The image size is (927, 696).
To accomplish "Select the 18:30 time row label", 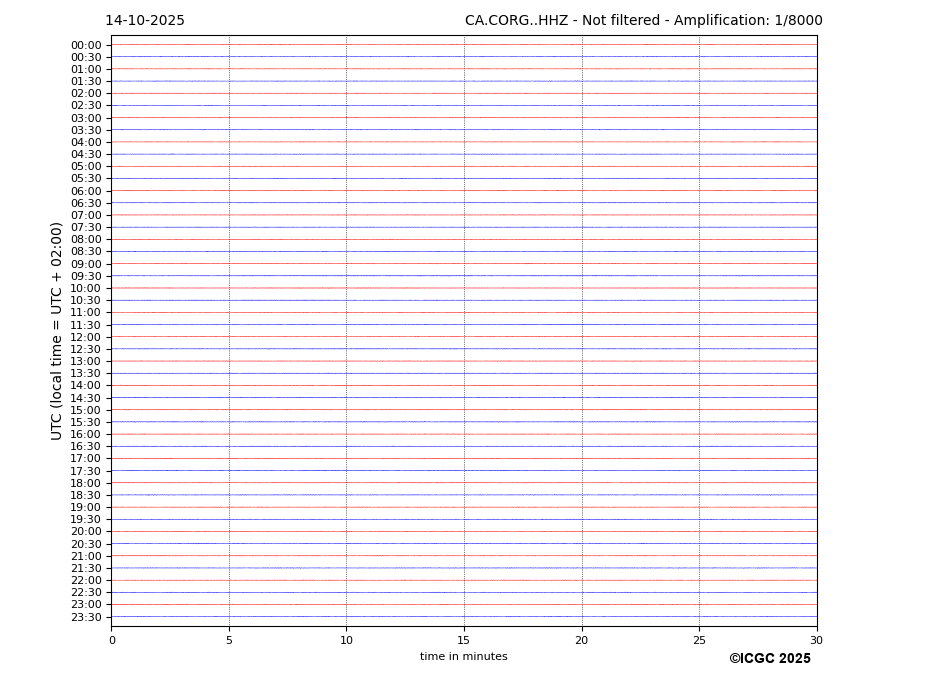I will click(86, 495).
